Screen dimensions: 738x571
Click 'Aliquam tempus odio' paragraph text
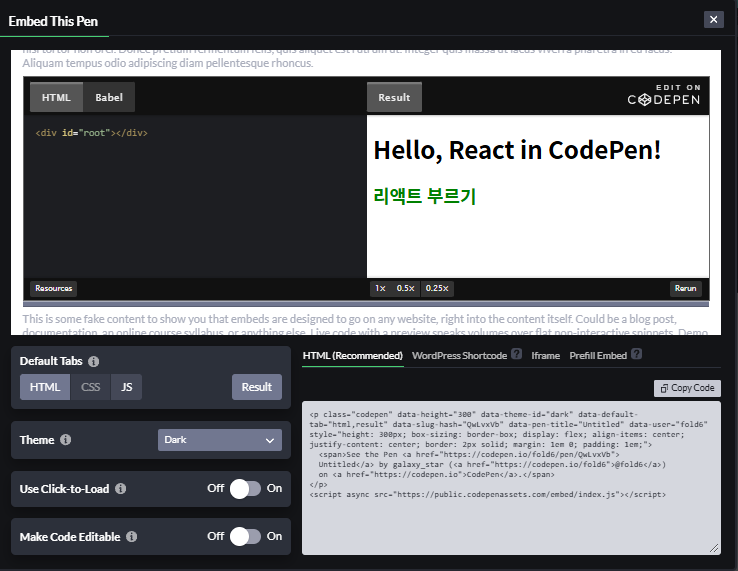pyautogui.click(x=168, y=63)
